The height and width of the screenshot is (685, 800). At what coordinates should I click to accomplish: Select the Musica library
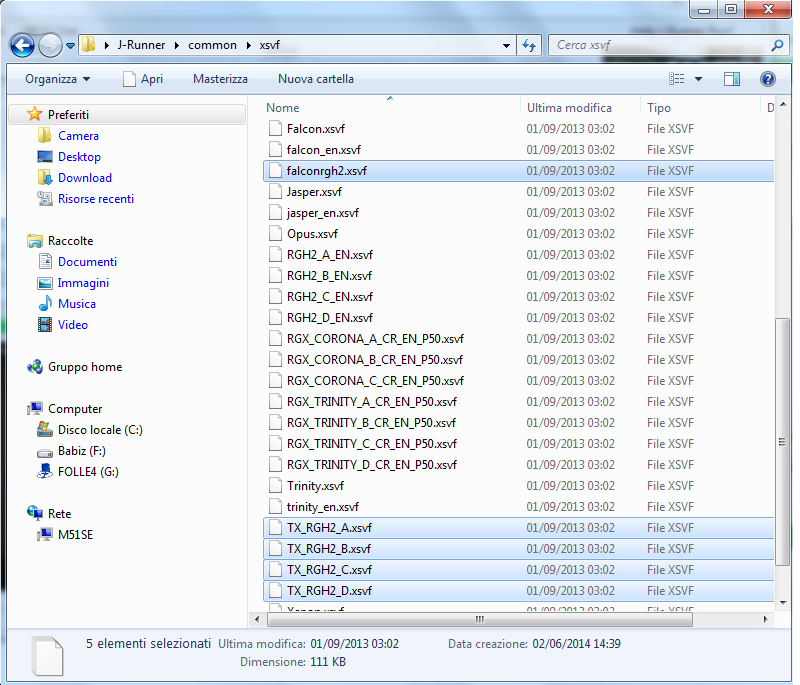[x=77, y=303]
